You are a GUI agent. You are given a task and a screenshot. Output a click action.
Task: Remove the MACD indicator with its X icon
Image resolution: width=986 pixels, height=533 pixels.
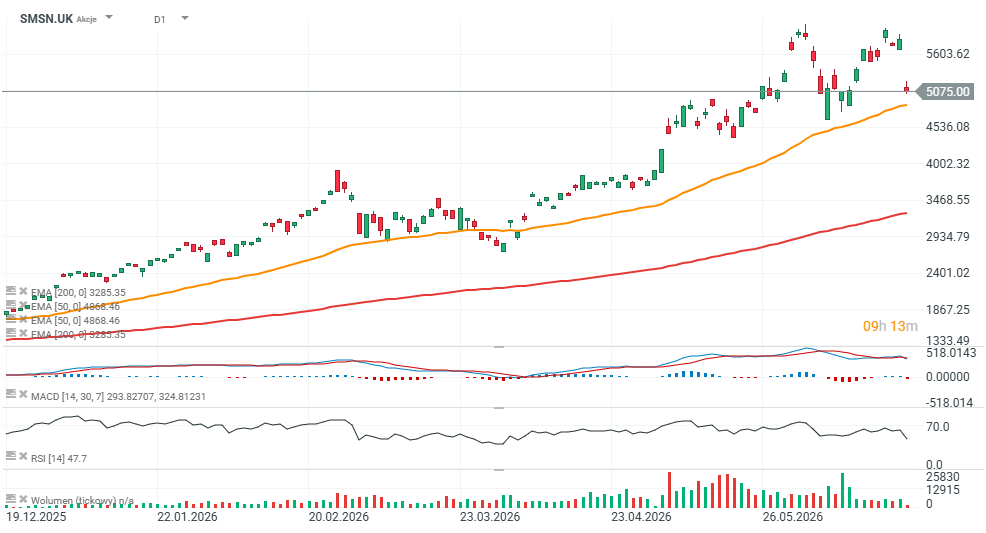pyautogui.click(x=23, y=394)
